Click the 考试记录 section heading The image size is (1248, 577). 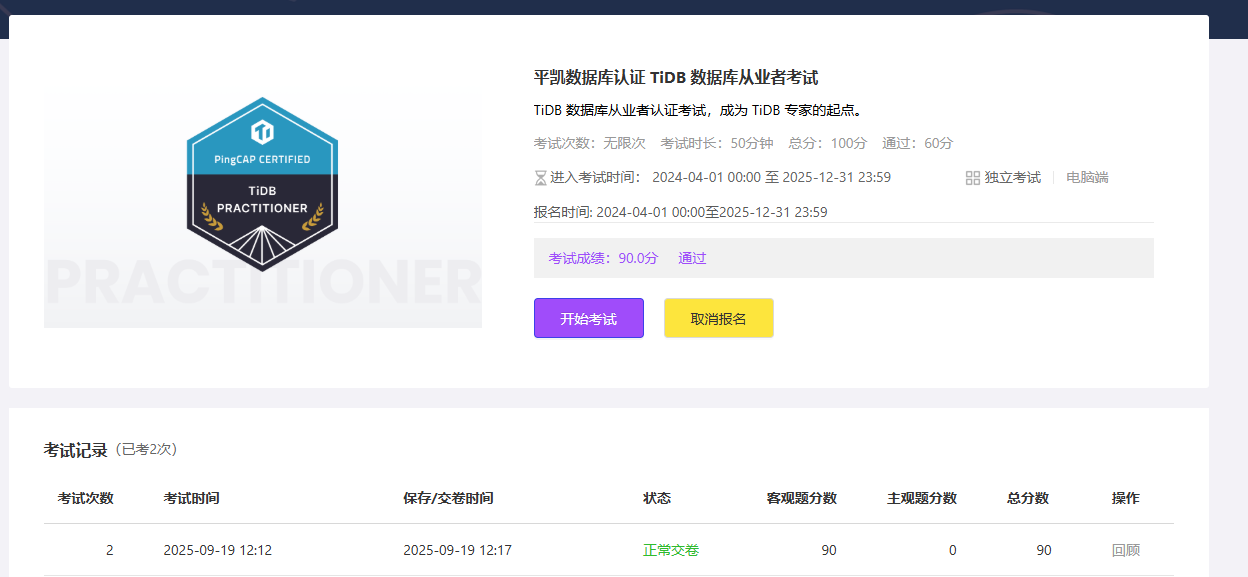tap(75, 450)
